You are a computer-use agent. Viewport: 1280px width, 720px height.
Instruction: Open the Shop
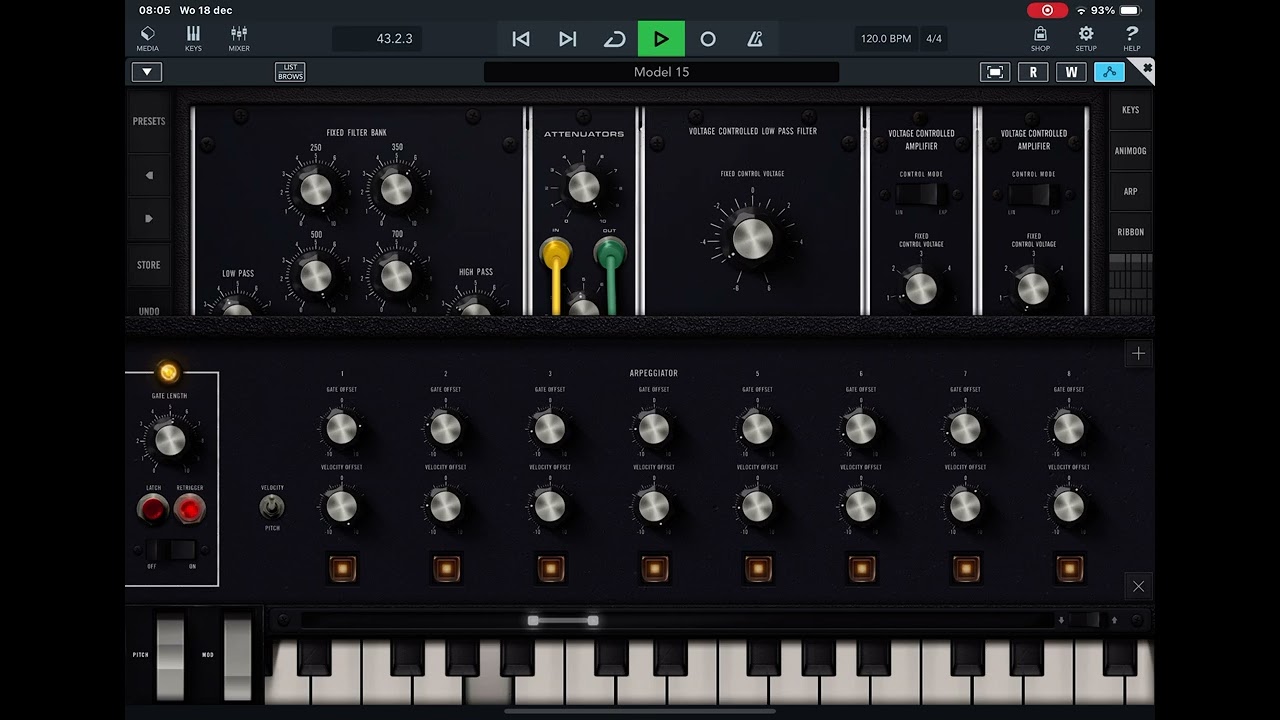click(1040, 38)
